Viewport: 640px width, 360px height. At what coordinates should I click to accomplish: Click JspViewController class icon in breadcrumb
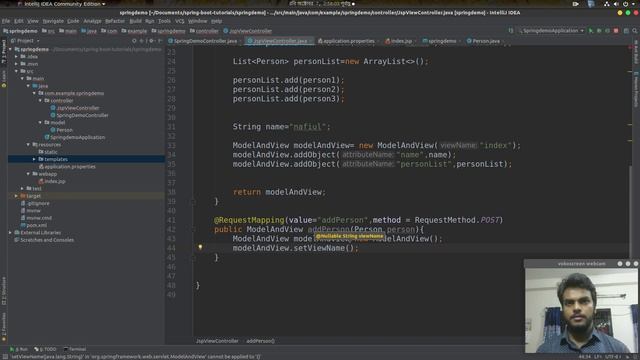point(226,31)
